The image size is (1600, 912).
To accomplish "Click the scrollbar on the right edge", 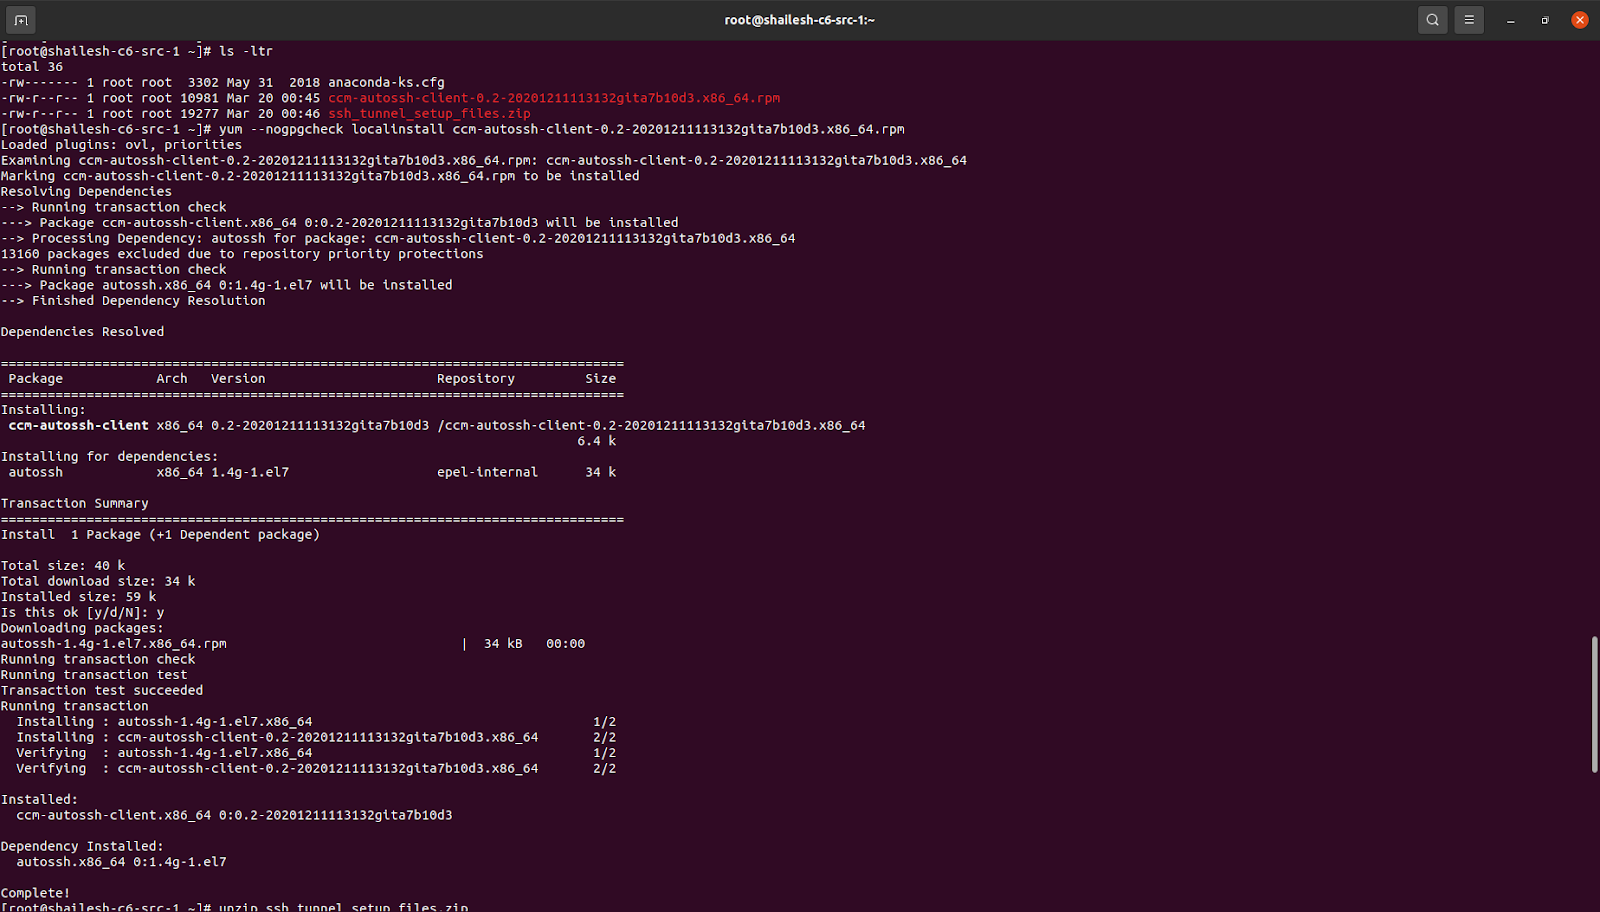I will 1593,700.
